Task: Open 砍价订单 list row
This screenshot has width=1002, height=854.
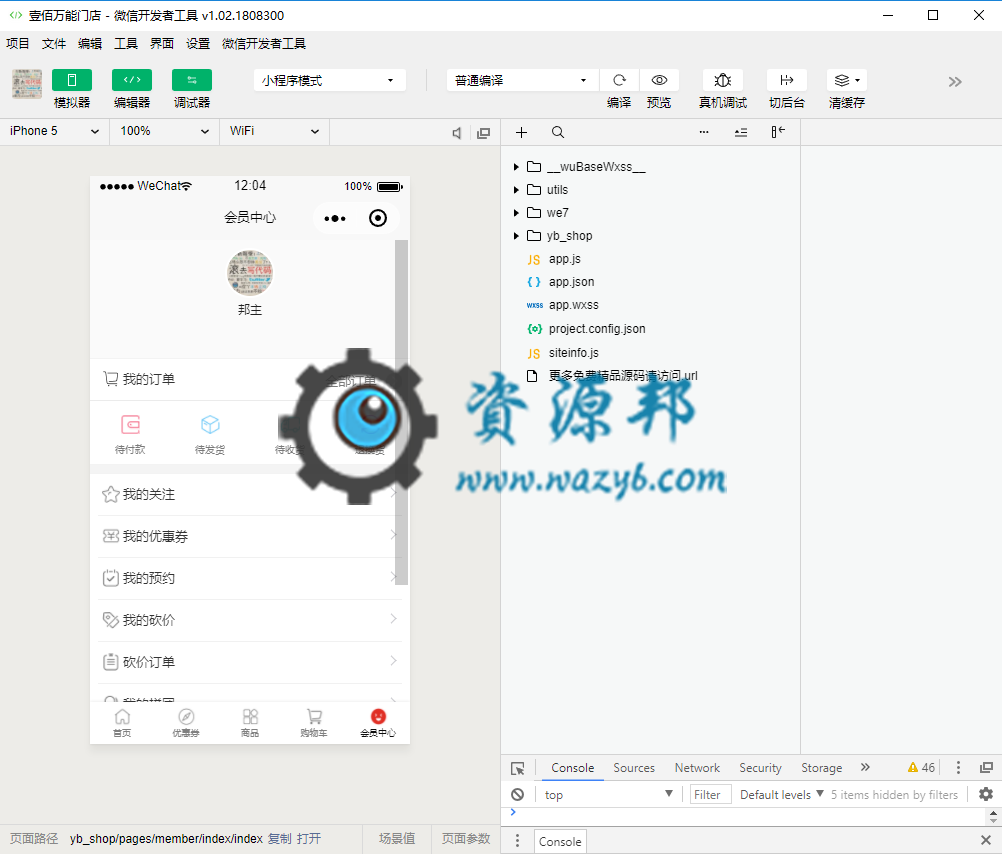Action: (x=250, y=662)
